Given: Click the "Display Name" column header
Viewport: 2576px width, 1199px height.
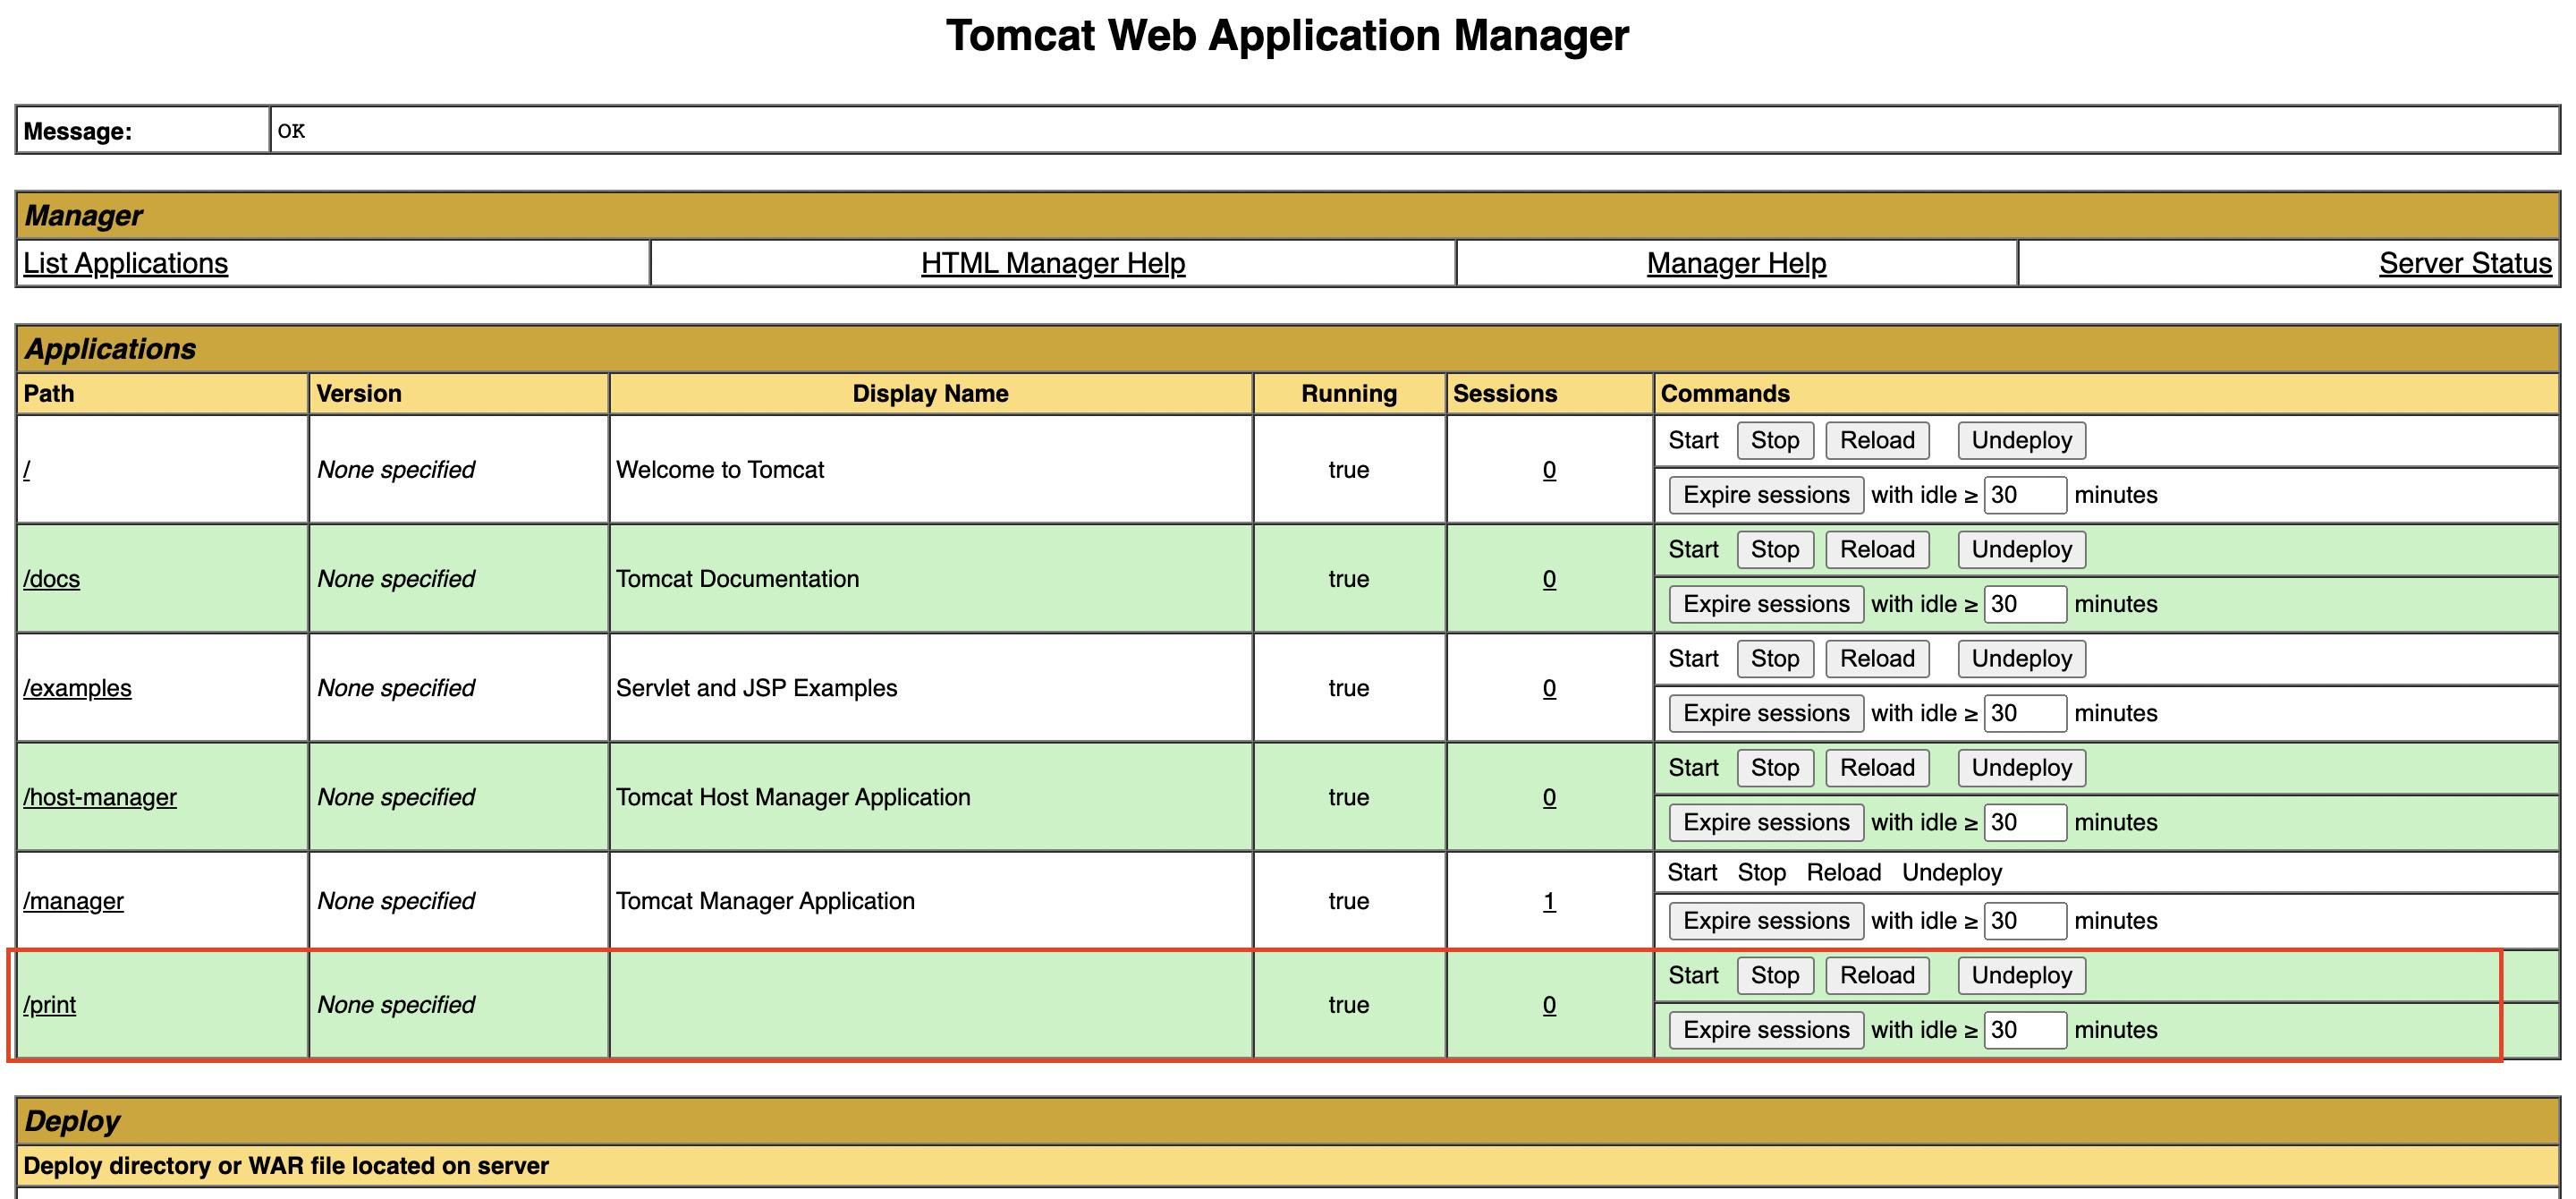Looking at the screenshot, I should click(930, 393).
